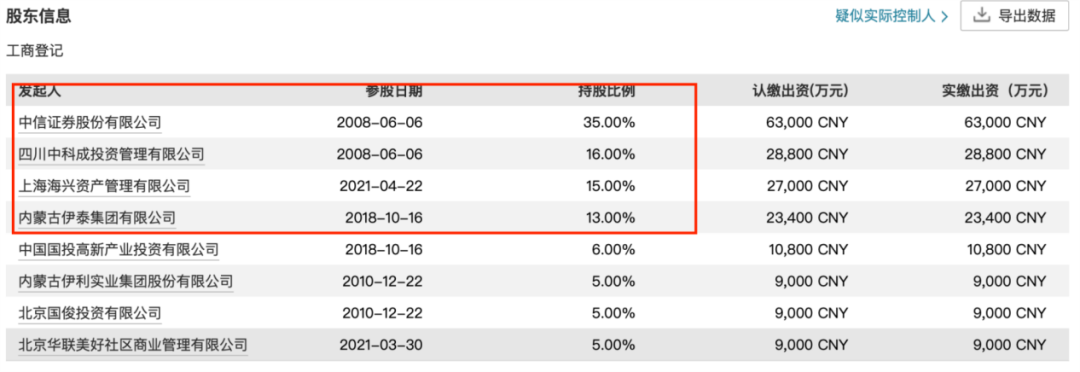The width and height of the screenshot is (1080, 372).
Task: Click the 参股日期 column header
Action: pyautogui.click(x=394, y=91)
